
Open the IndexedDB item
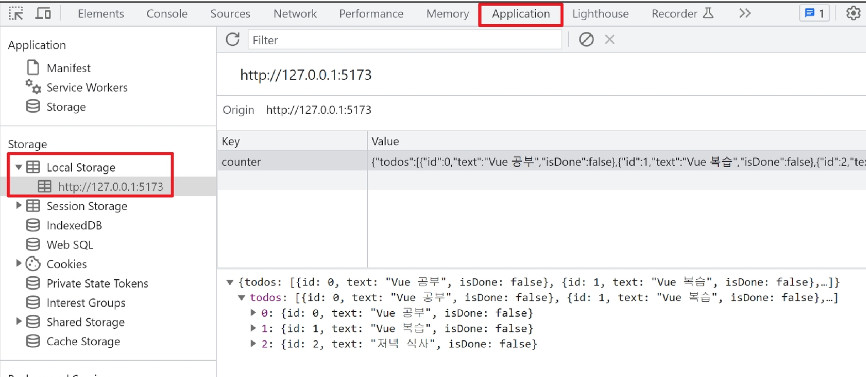[74, 225]
